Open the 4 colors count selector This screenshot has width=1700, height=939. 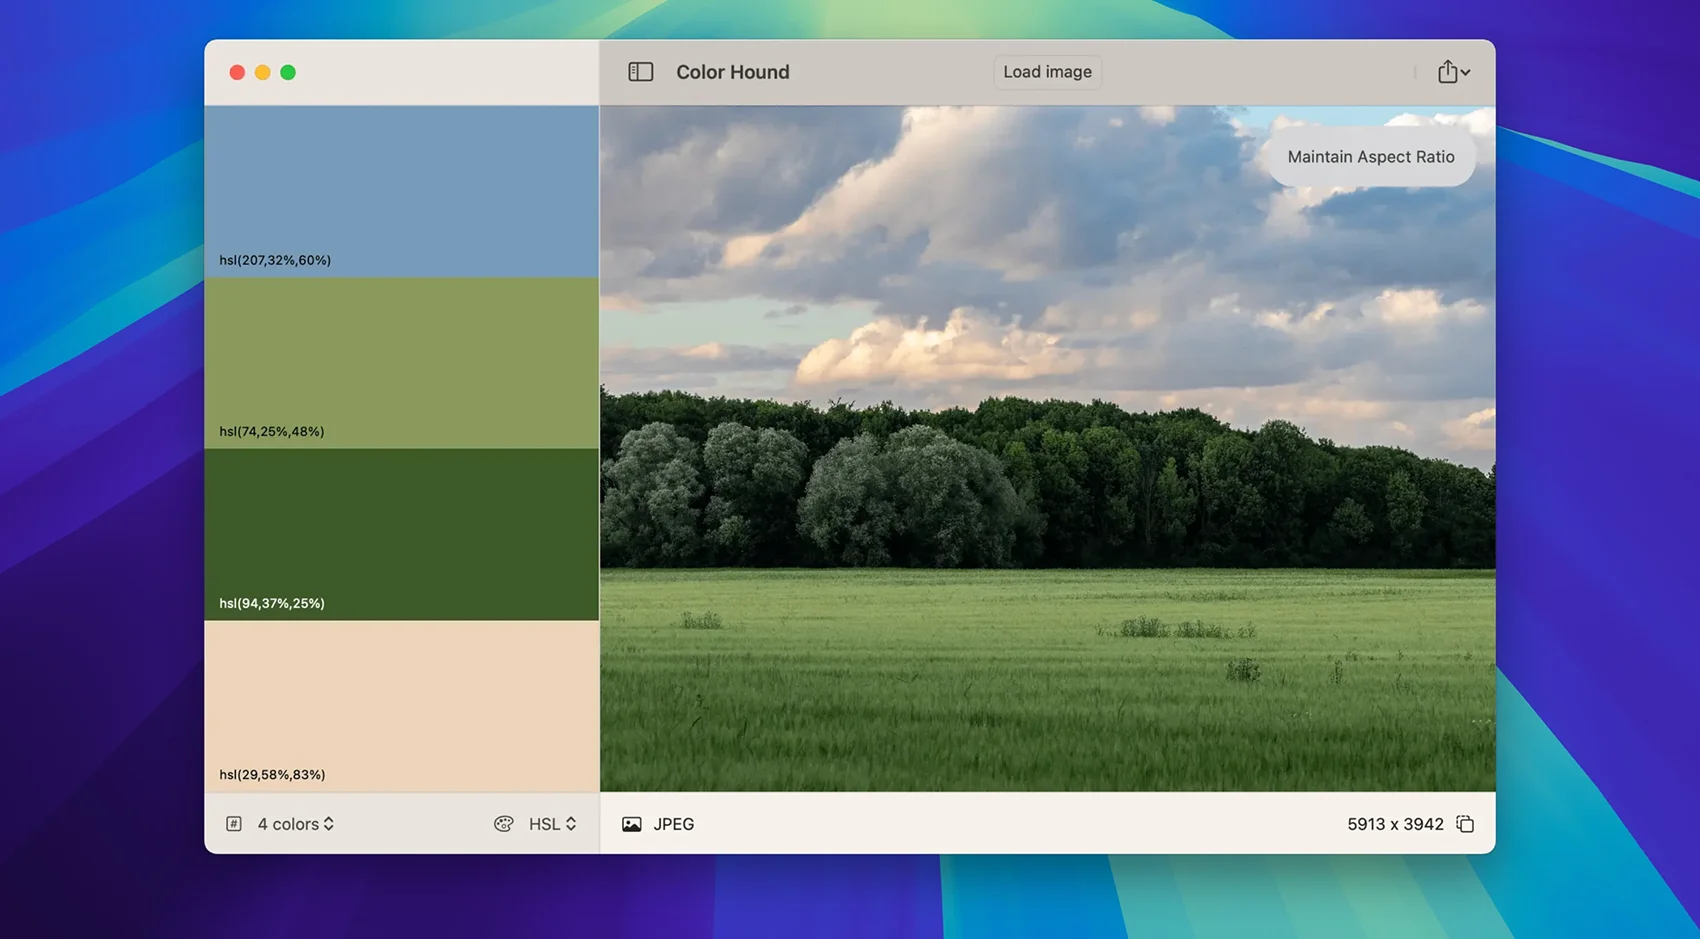(x=296, y=824)
